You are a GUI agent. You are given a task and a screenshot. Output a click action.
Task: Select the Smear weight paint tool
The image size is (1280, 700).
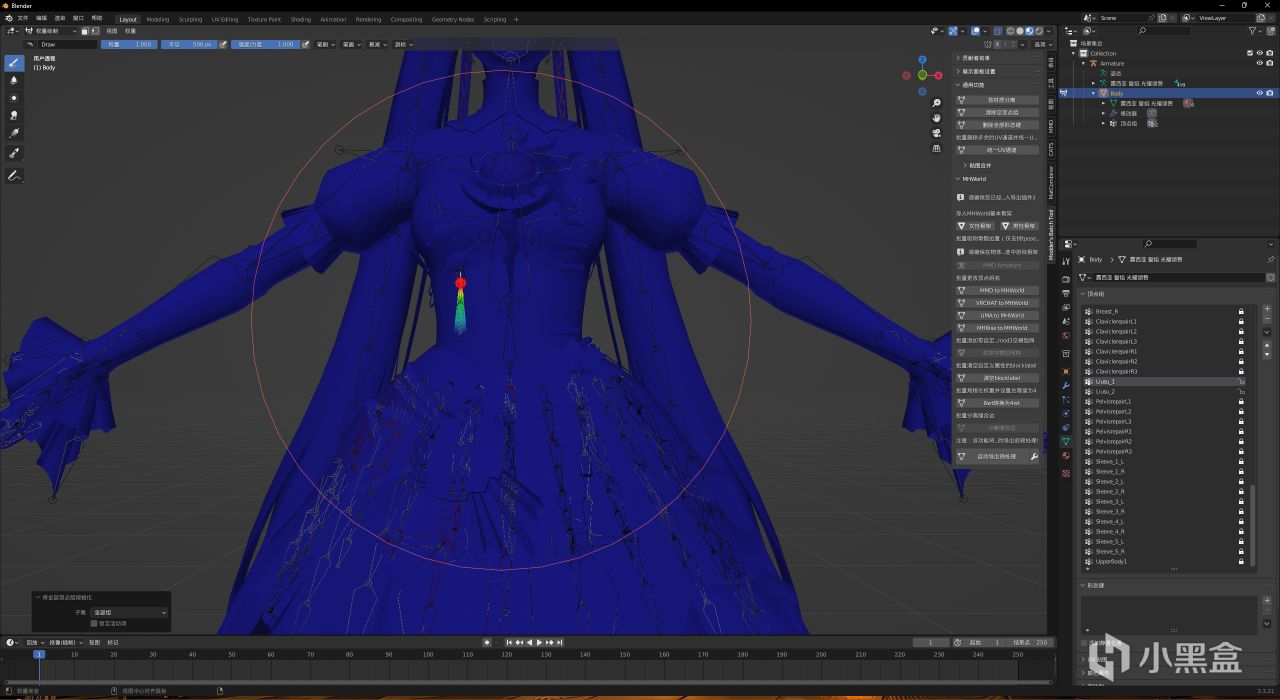click(x=14, y=115)
